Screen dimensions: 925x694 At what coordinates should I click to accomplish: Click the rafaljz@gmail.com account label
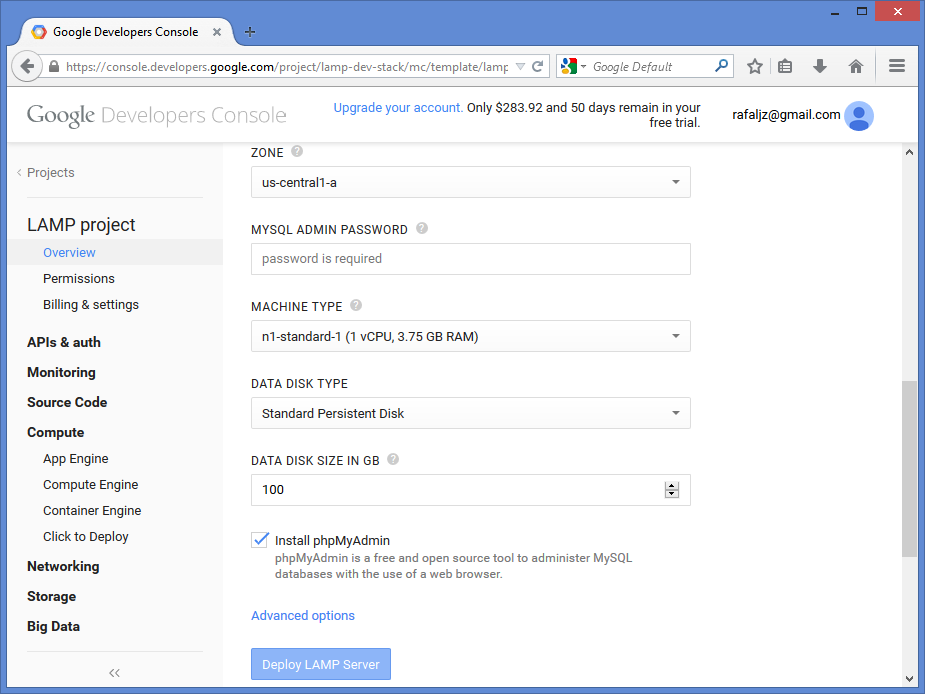coord(786,114)
